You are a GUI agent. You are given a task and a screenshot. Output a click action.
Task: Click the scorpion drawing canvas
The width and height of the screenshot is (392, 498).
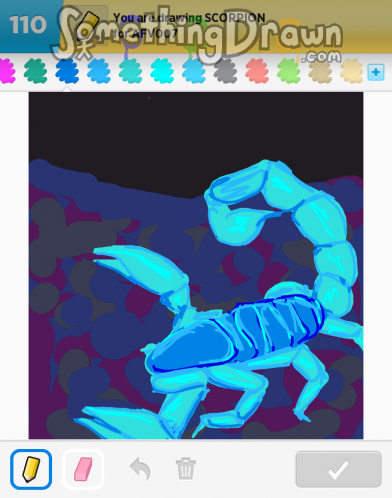point(196,266)
